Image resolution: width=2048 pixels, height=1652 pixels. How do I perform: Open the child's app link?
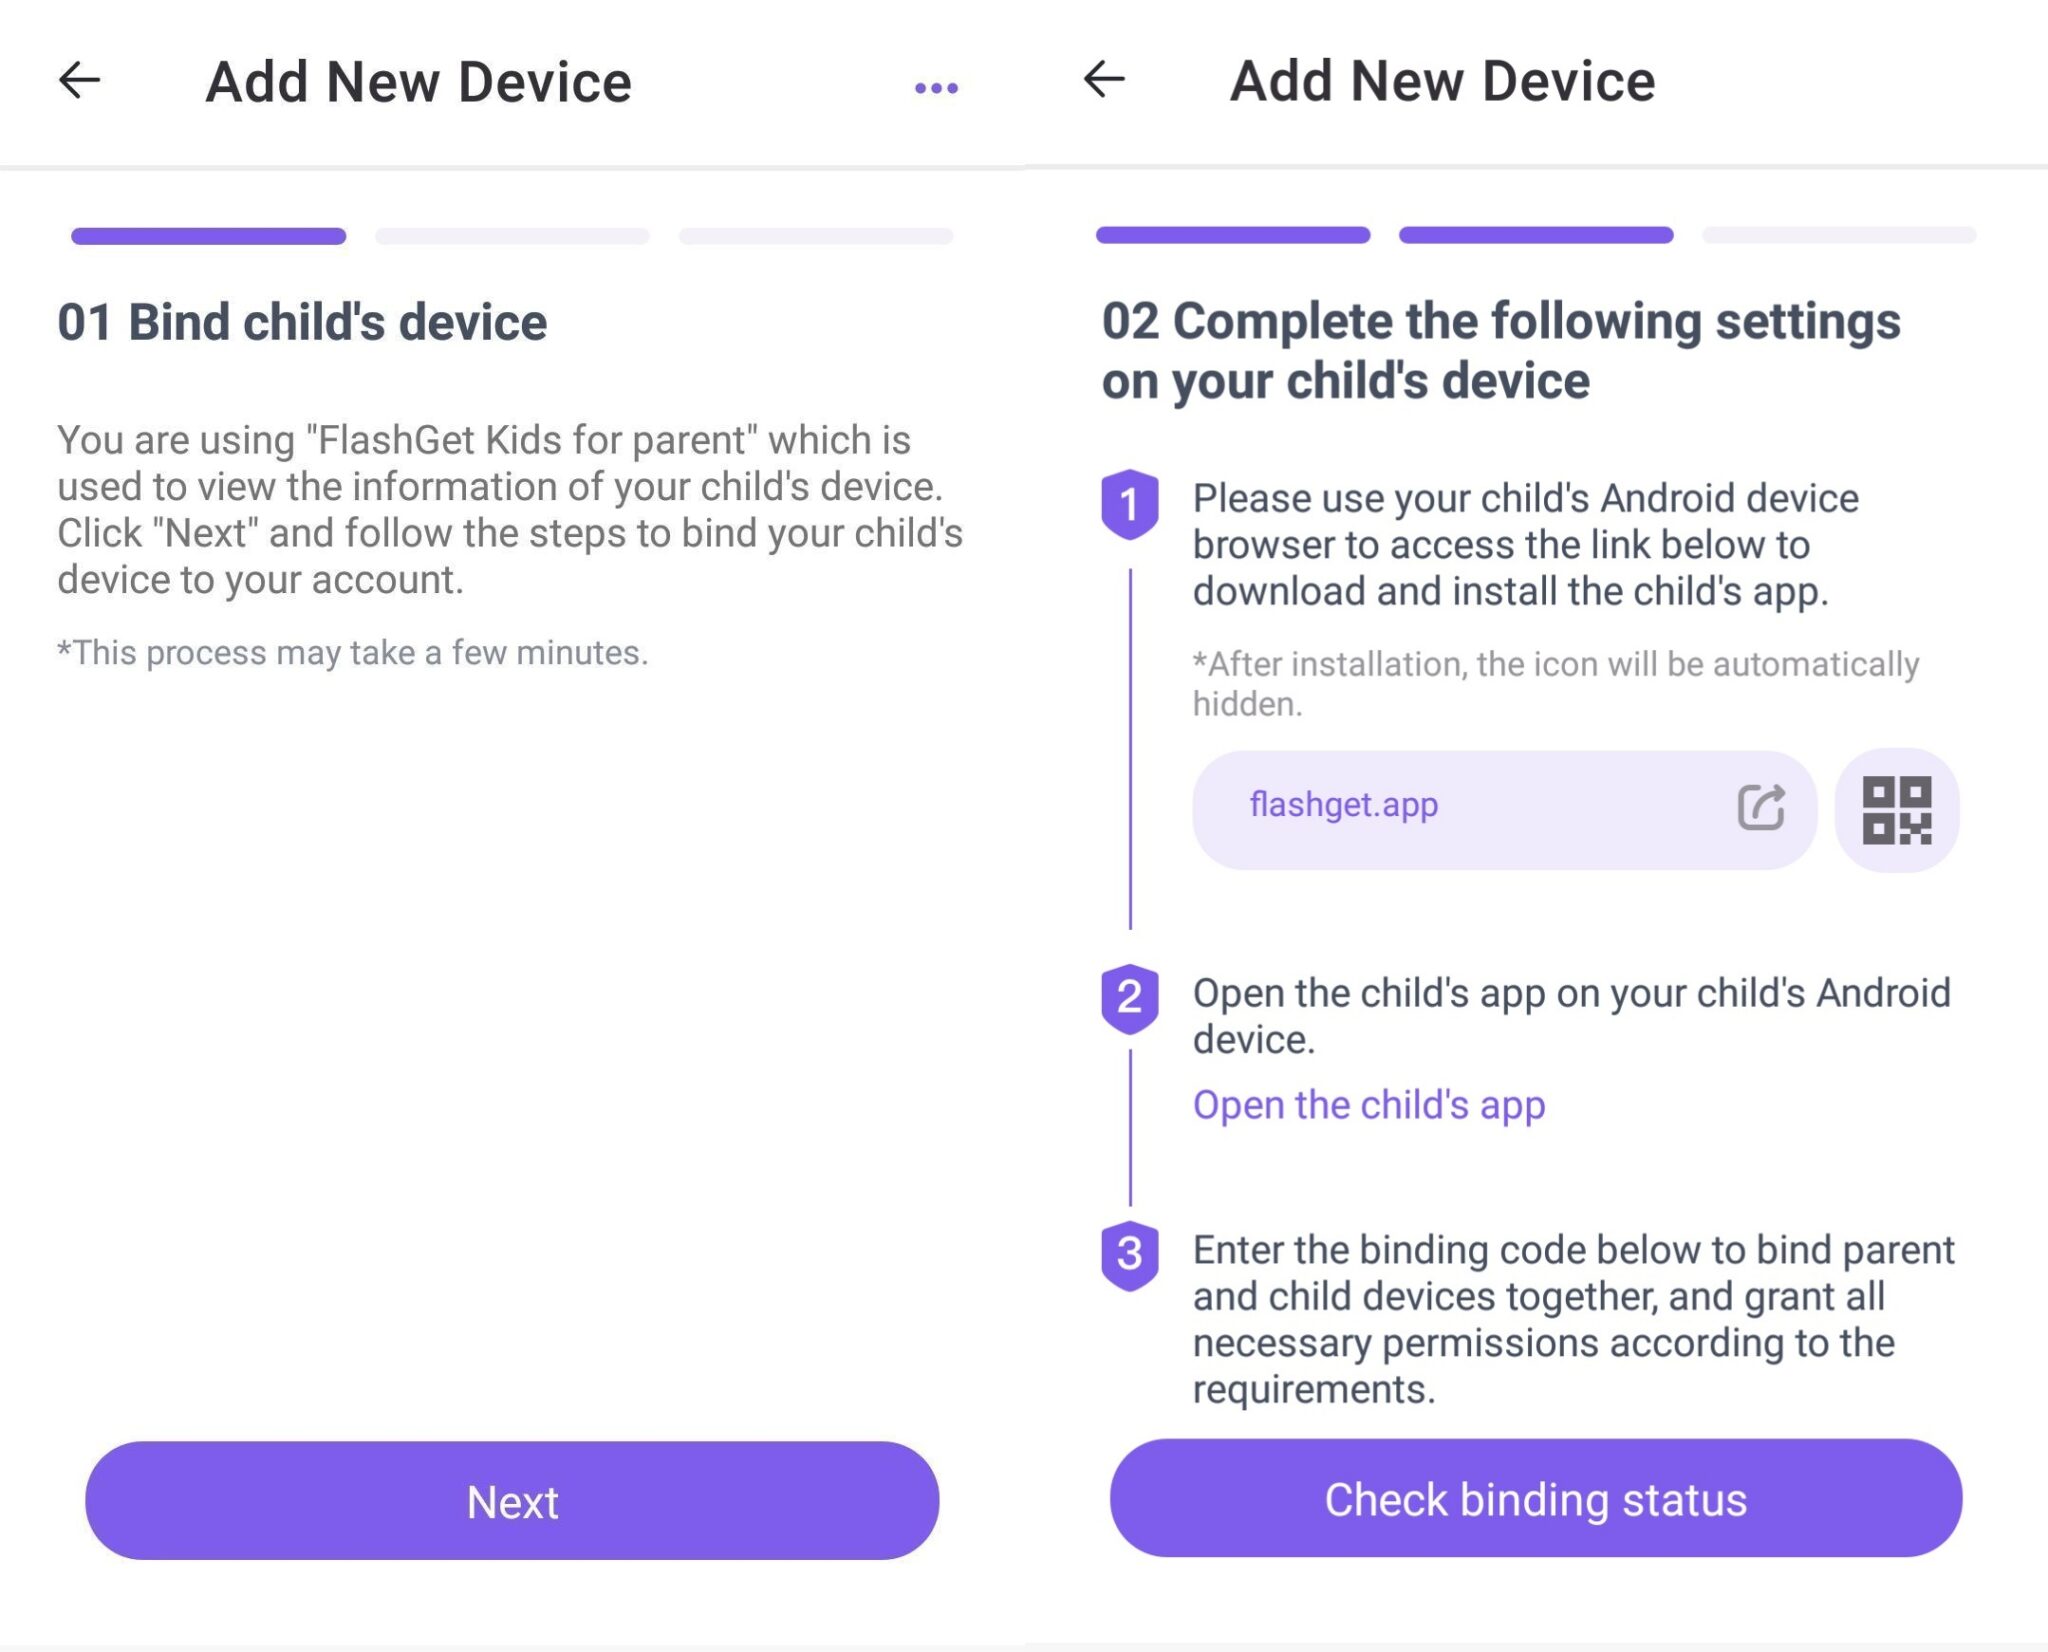pos(1369,1105)
